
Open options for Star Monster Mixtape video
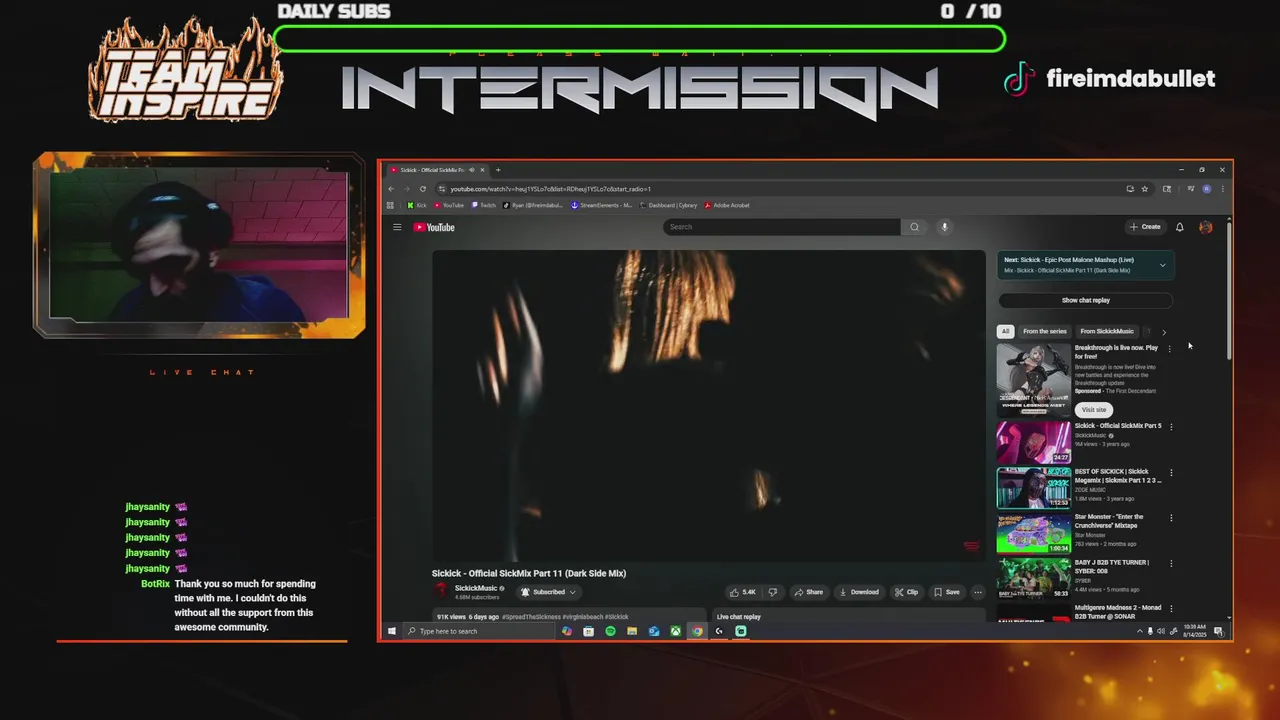pyautogui.click(x=1171, y=518)
